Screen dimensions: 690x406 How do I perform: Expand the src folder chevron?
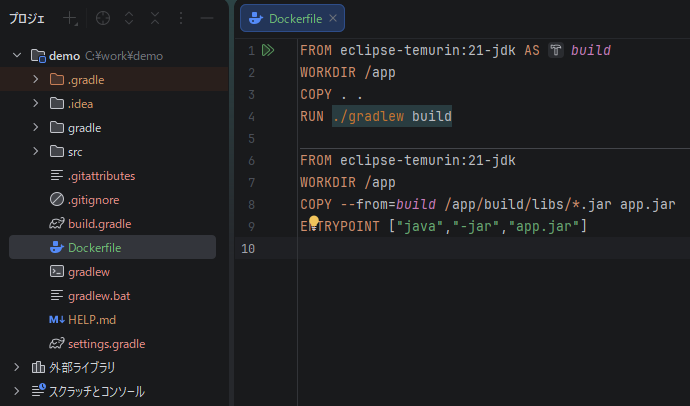coord(36,152)
